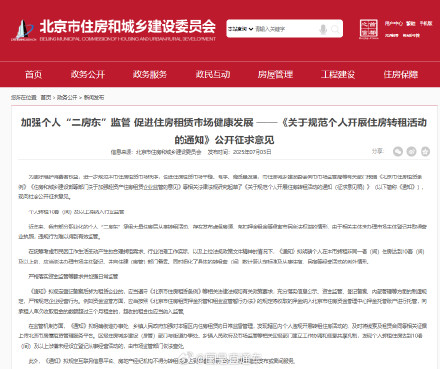Open 住房保障 navigation tab
The height and width of the screenshot is (369, 440).
pyautogui.click(x=401, y=74)
